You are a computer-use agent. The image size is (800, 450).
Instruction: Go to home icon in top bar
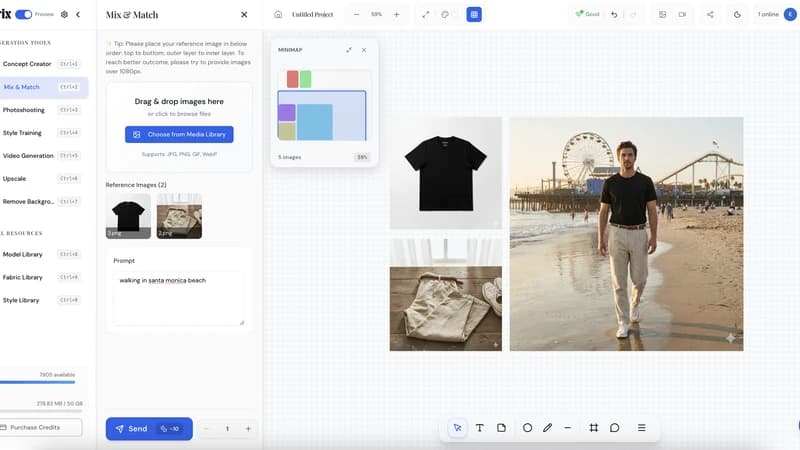point(278,14)
